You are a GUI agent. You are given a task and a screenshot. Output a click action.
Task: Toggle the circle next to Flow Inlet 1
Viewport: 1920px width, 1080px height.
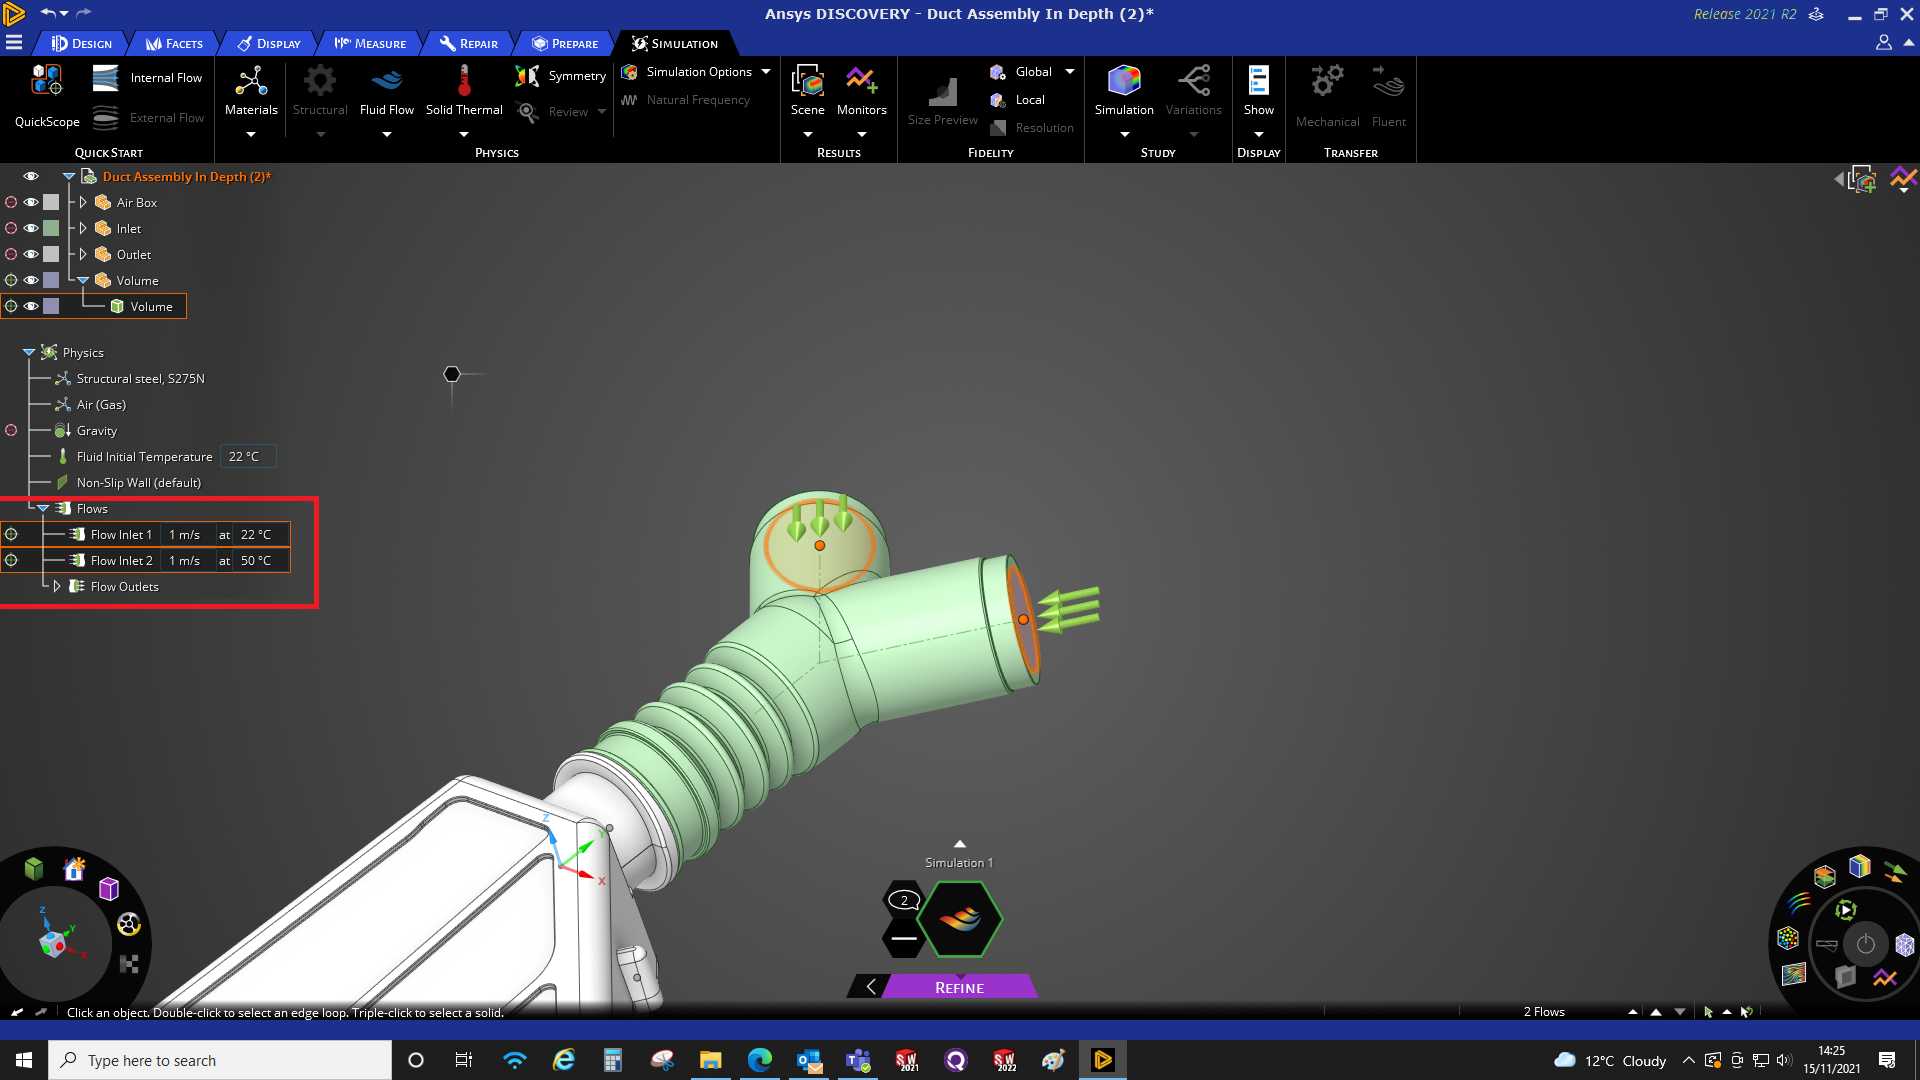[x=11, y=535]
